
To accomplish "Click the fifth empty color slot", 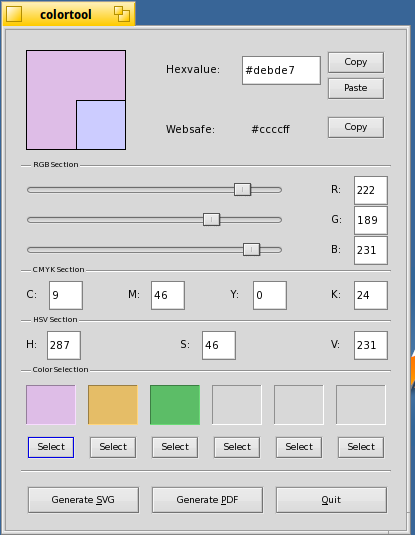I will point(299,405).
